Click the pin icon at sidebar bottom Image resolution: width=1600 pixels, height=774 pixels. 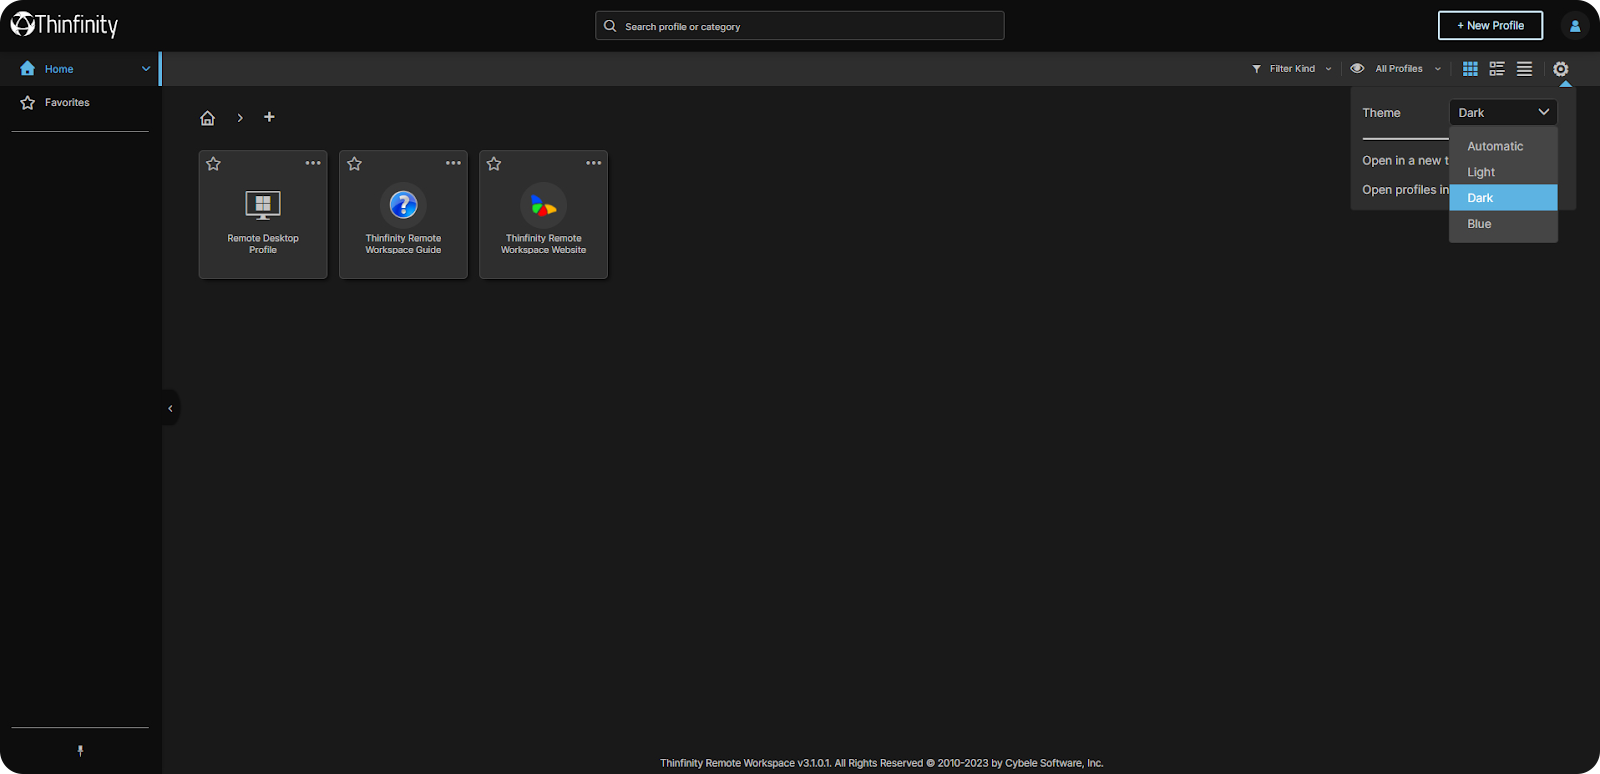(x=80, y=750)
